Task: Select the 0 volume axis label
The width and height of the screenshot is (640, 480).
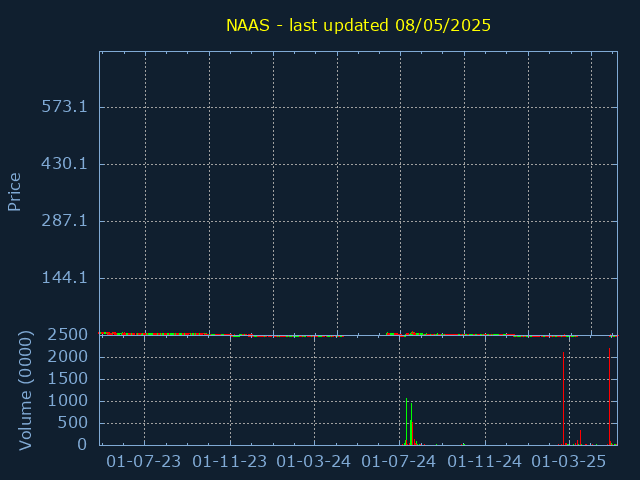Action: [x=82, y=444]
